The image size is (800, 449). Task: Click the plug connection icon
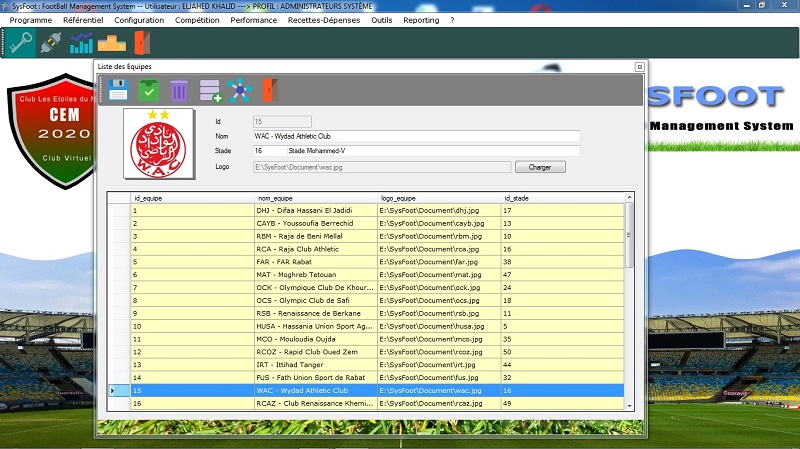51,42
